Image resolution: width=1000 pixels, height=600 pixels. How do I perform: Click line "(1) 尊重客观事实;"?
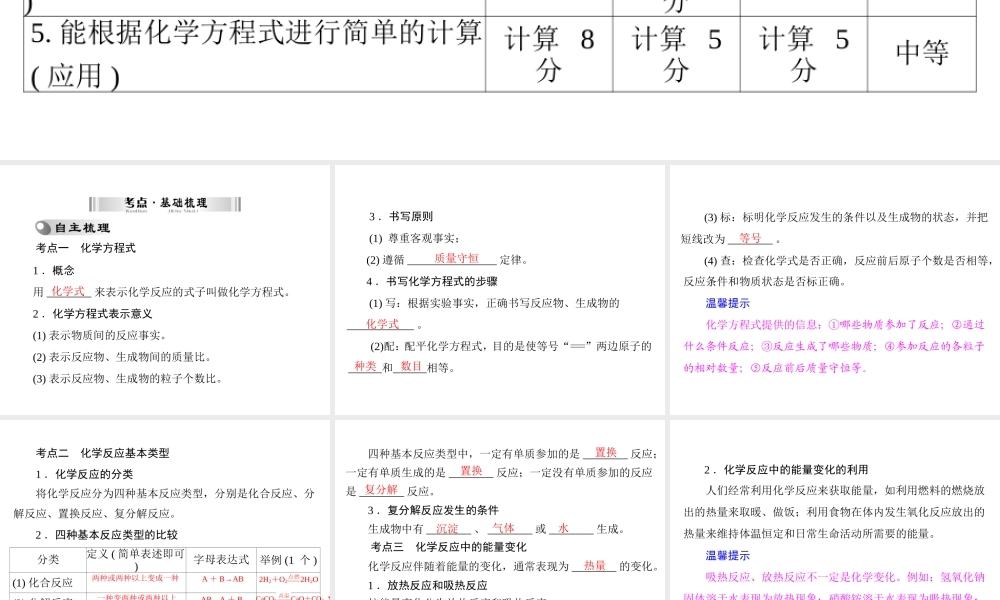(414, 238)
